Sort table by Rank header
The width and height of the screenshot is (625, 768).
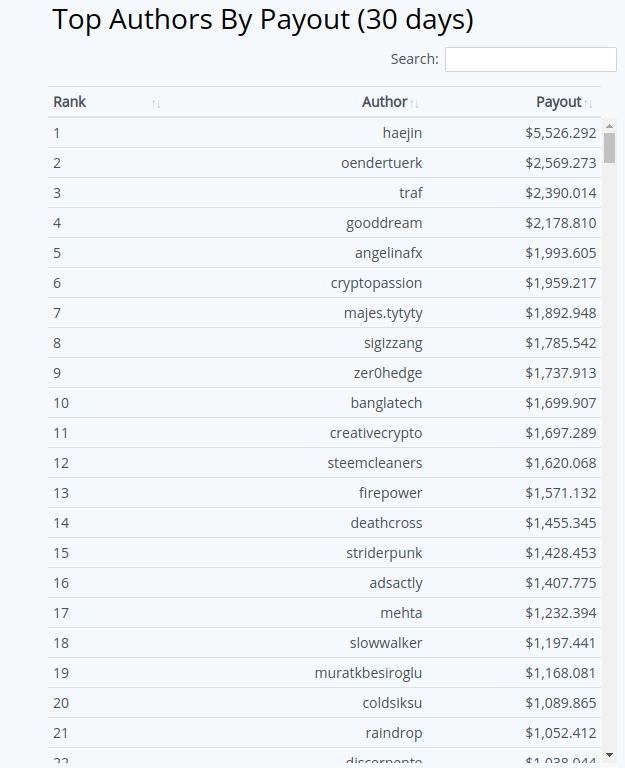(70, 102)
